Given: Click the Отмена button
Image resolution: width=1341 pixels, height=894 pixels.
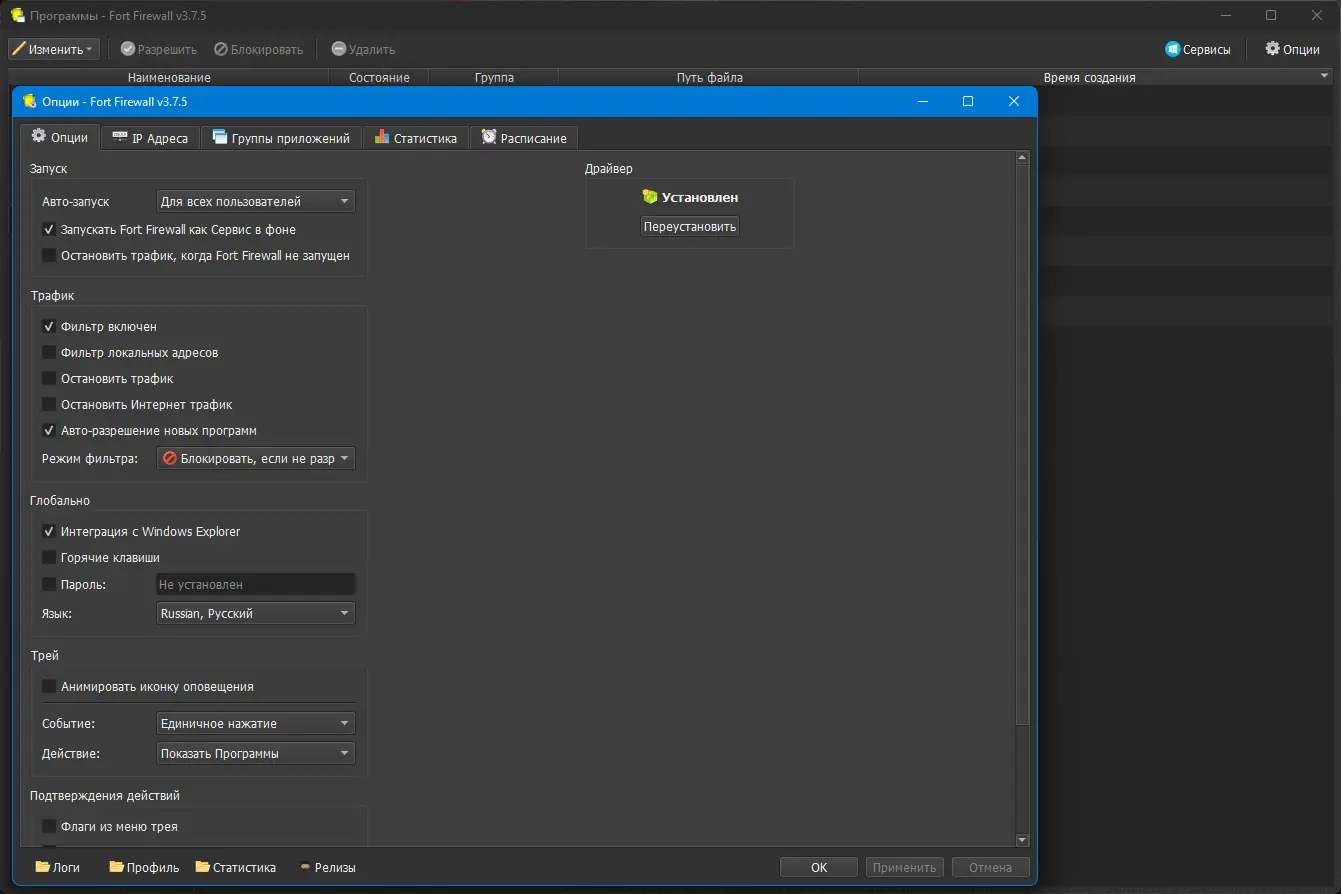Looking at the screenshot, I should tap(990, 867).
